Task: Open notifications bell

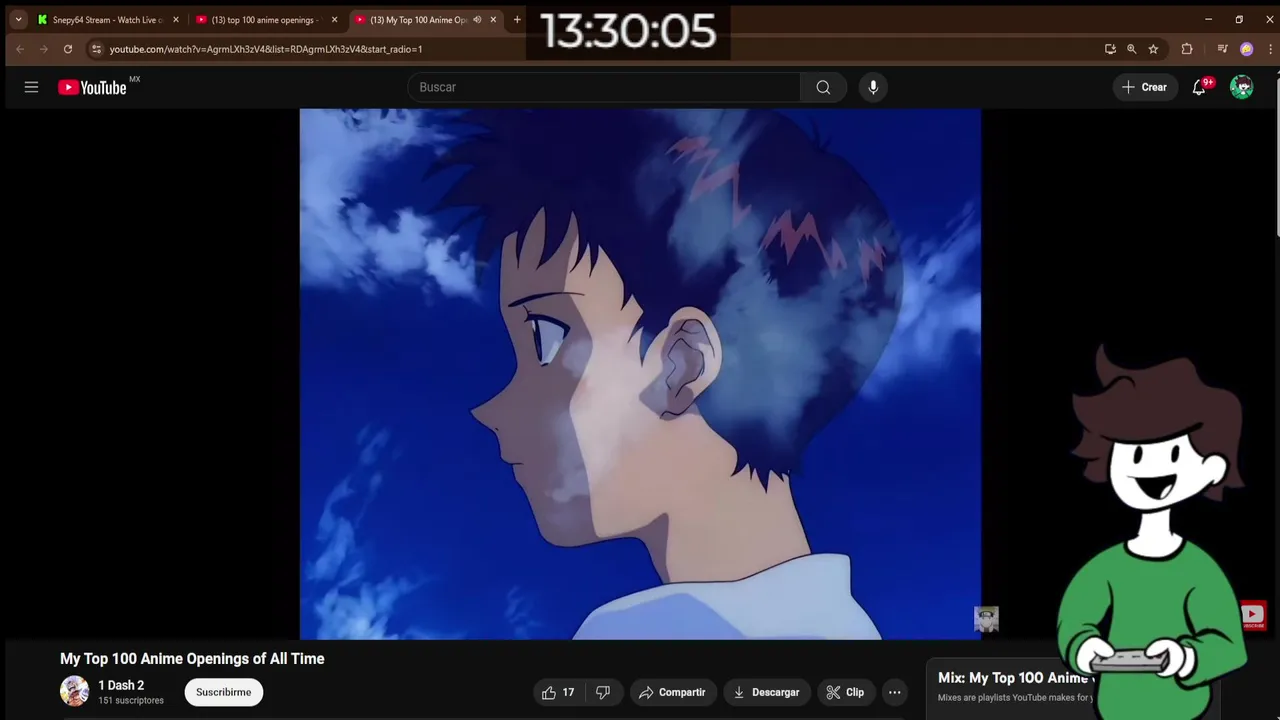Action: coord(1199,87)
